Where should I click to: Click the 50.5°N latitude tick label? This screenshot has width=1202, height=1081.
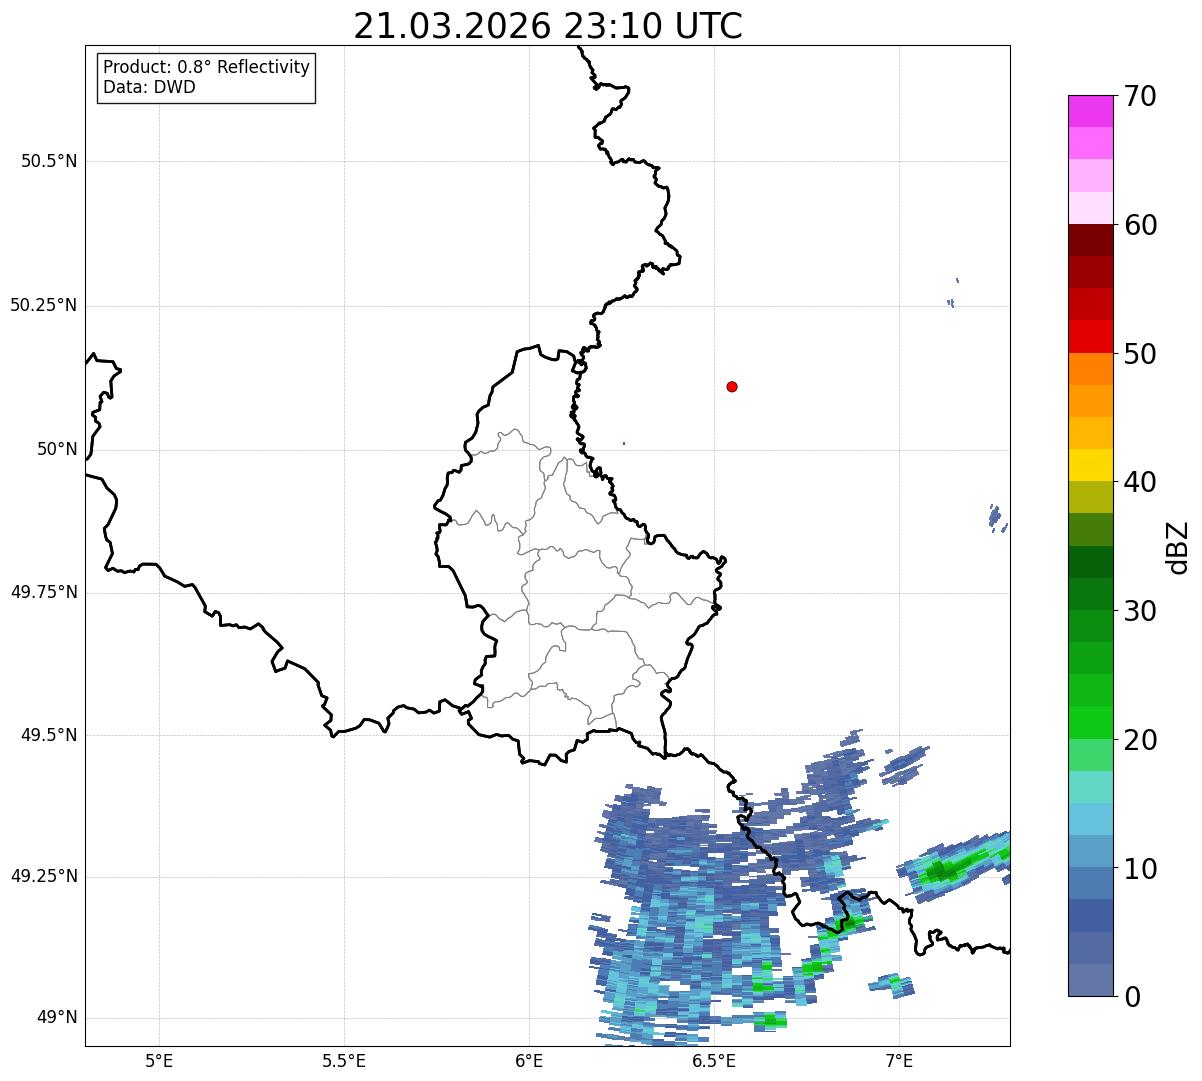[49, 161]
